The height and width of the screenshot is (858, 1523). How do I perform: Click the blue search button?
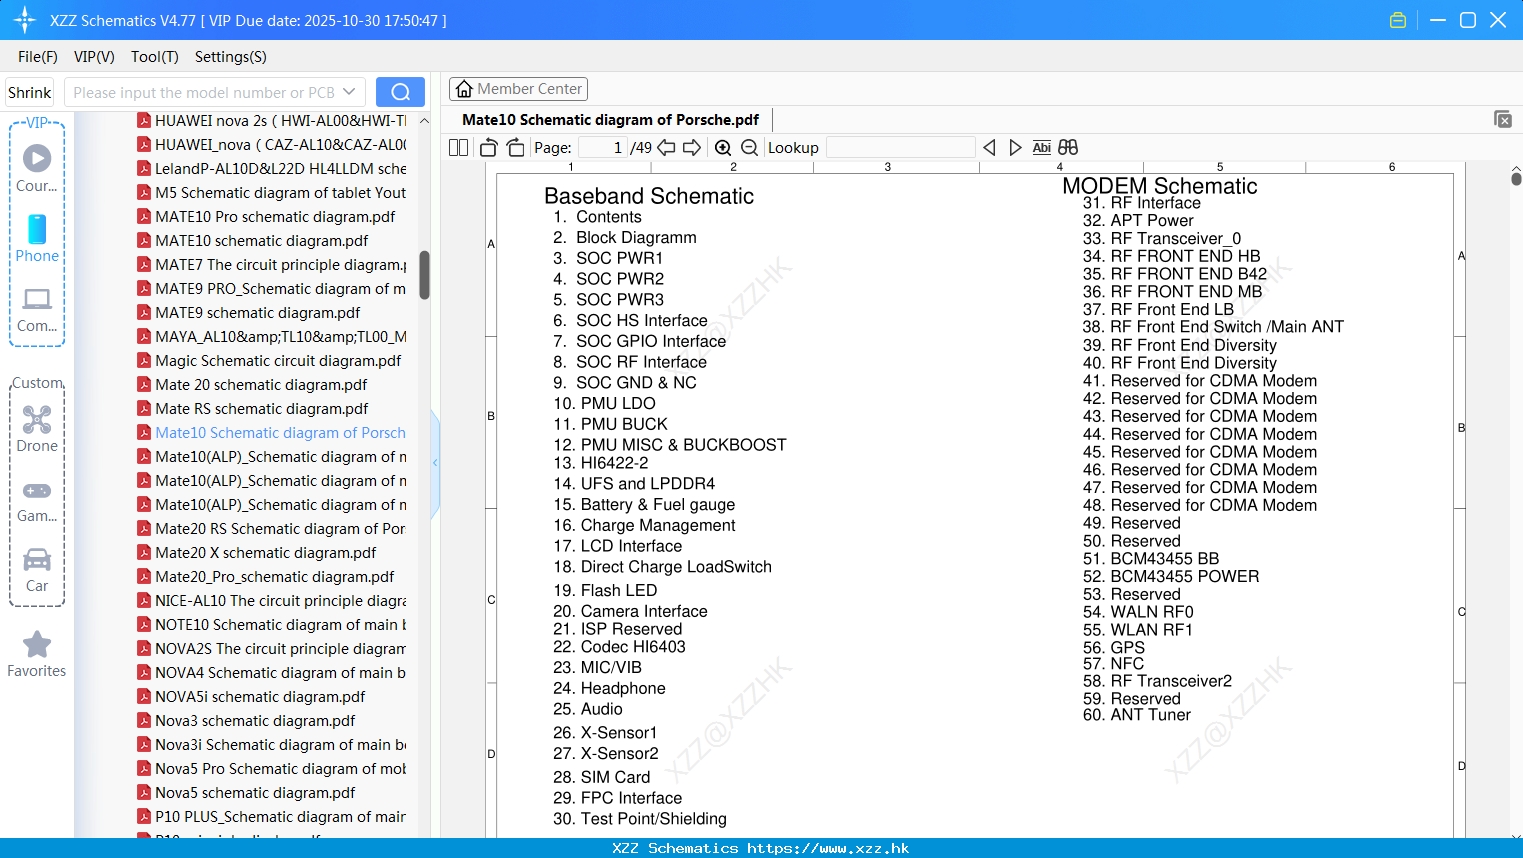(400, 92)
